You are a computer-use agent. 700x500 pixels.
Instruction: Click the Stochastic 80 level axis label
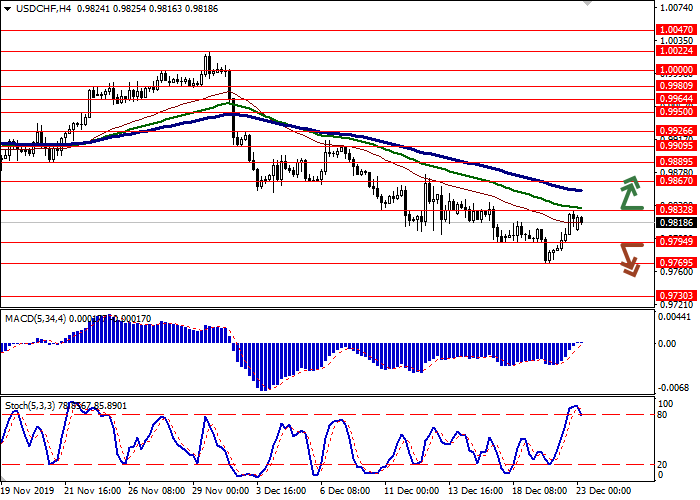[663, 414]
